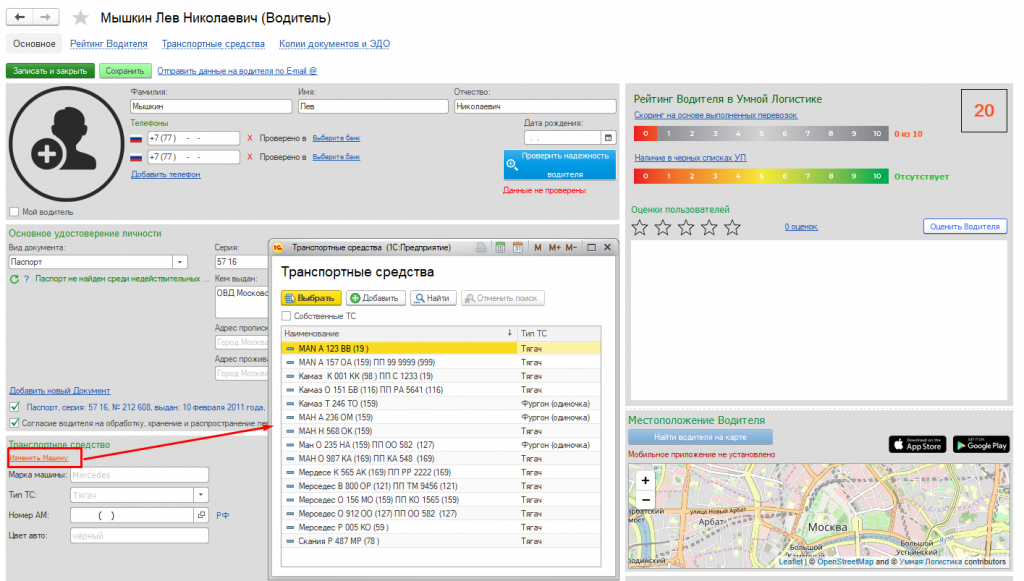This screenshot has height=581, width=1024.
Task: Rate driver with the fifth star
Action: (733, 227)
